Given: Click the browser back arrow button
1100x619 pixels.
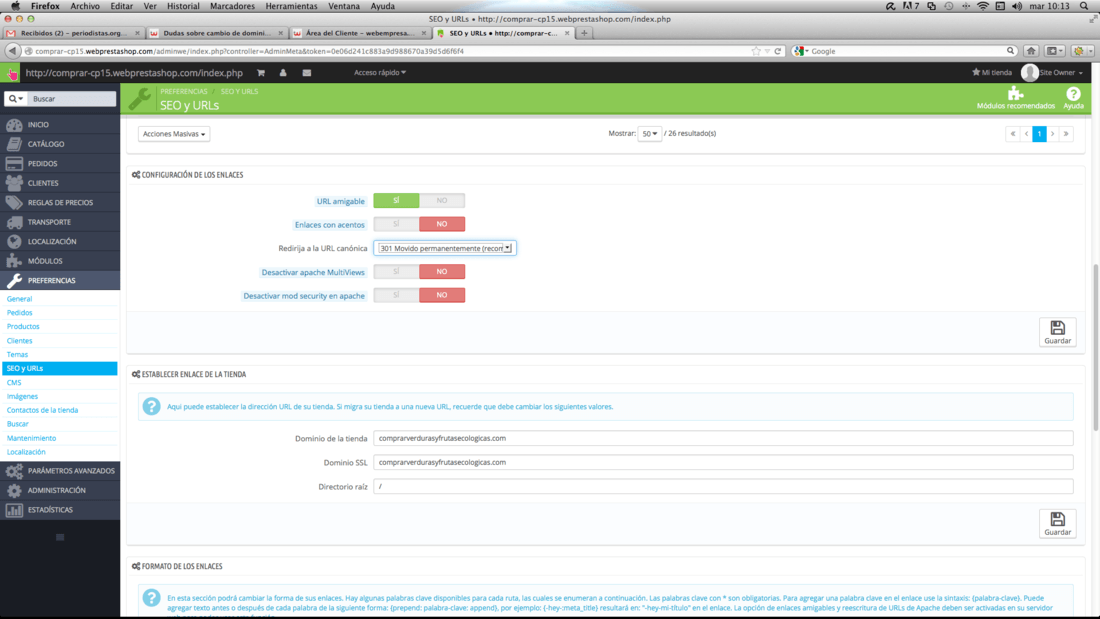Looking at the screenshot, I should click(12, 51).
